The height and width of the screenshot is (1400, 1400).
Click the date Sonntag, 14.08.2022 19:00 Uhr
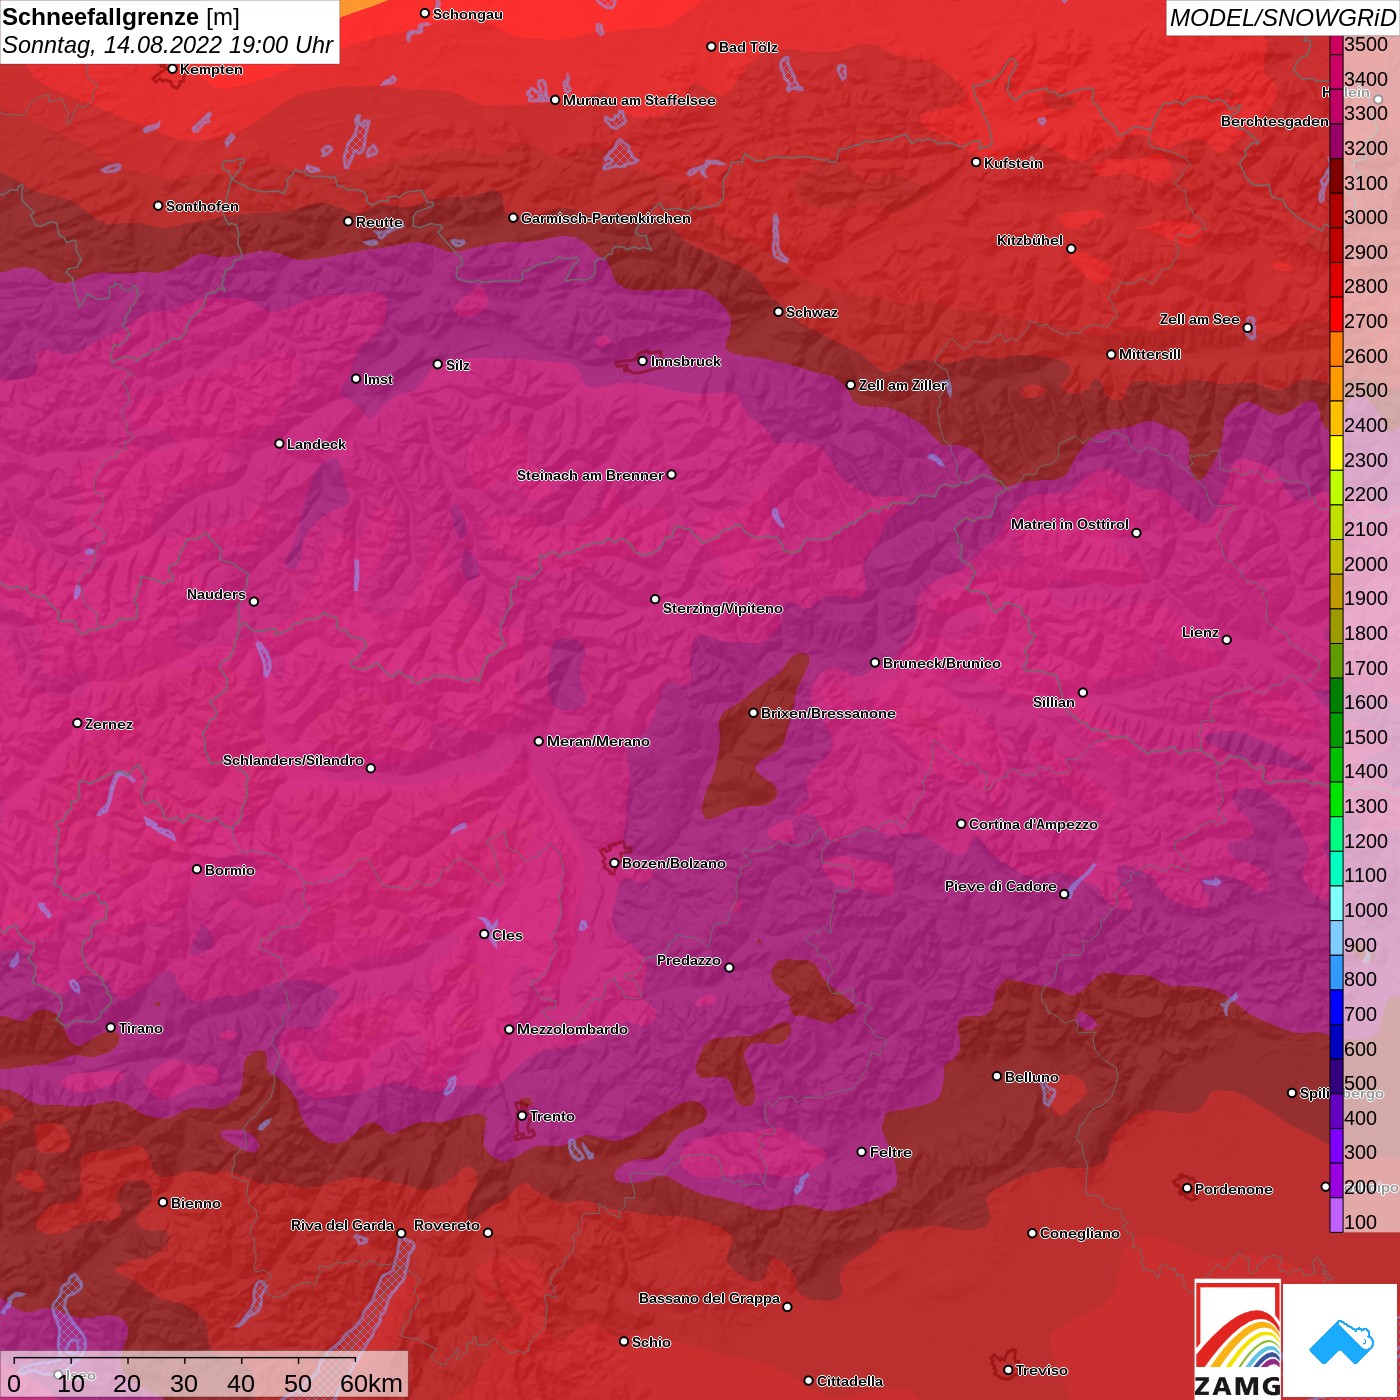[x=168, y=45]
